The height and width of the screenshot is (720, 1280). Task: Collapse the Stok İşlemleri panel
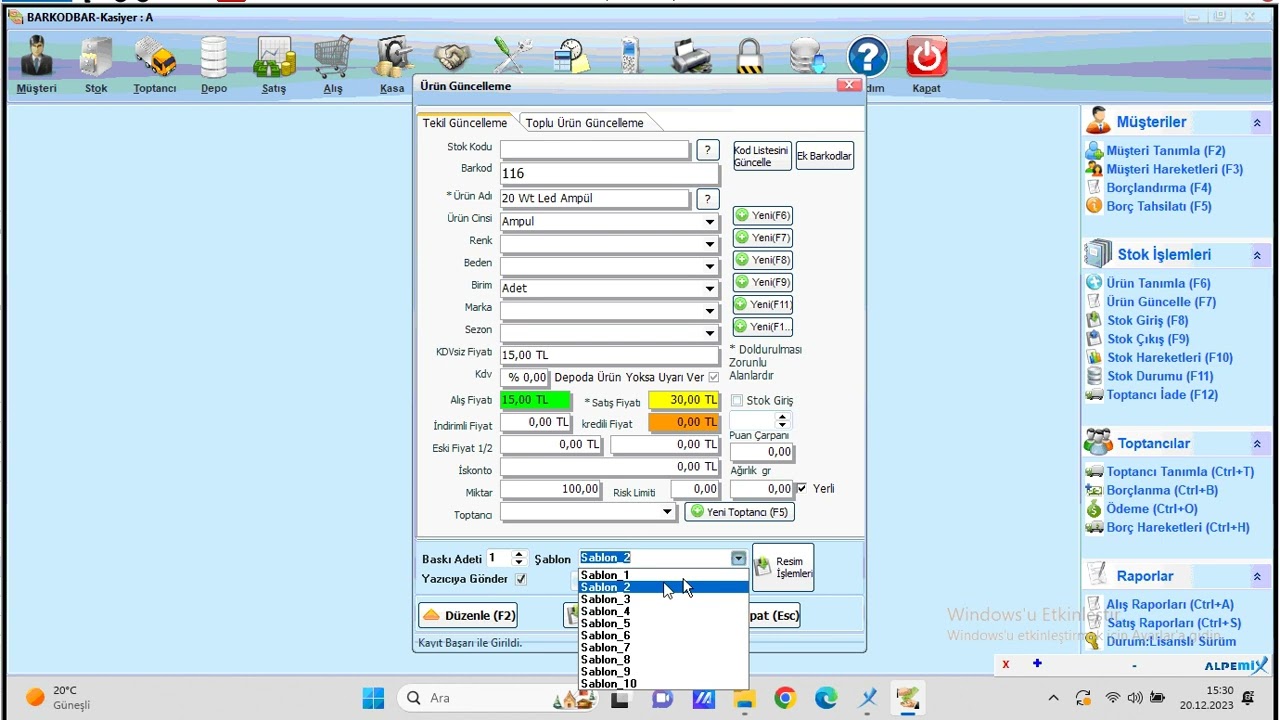pyautogui.click(x=1257, y=256)
